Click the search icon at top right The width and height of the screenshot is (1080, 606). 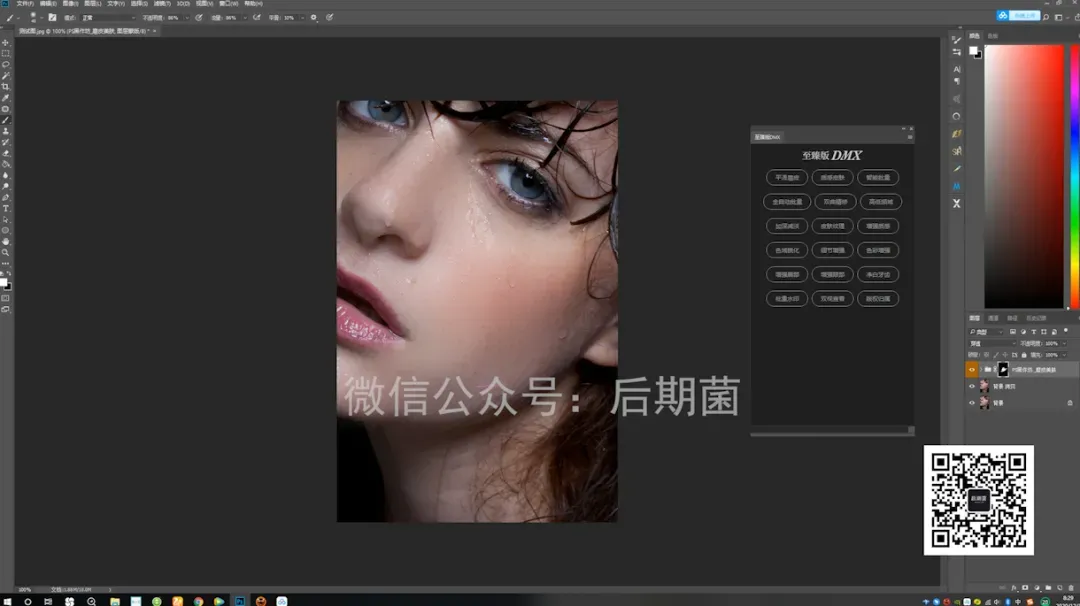[x=1046, y=17]
